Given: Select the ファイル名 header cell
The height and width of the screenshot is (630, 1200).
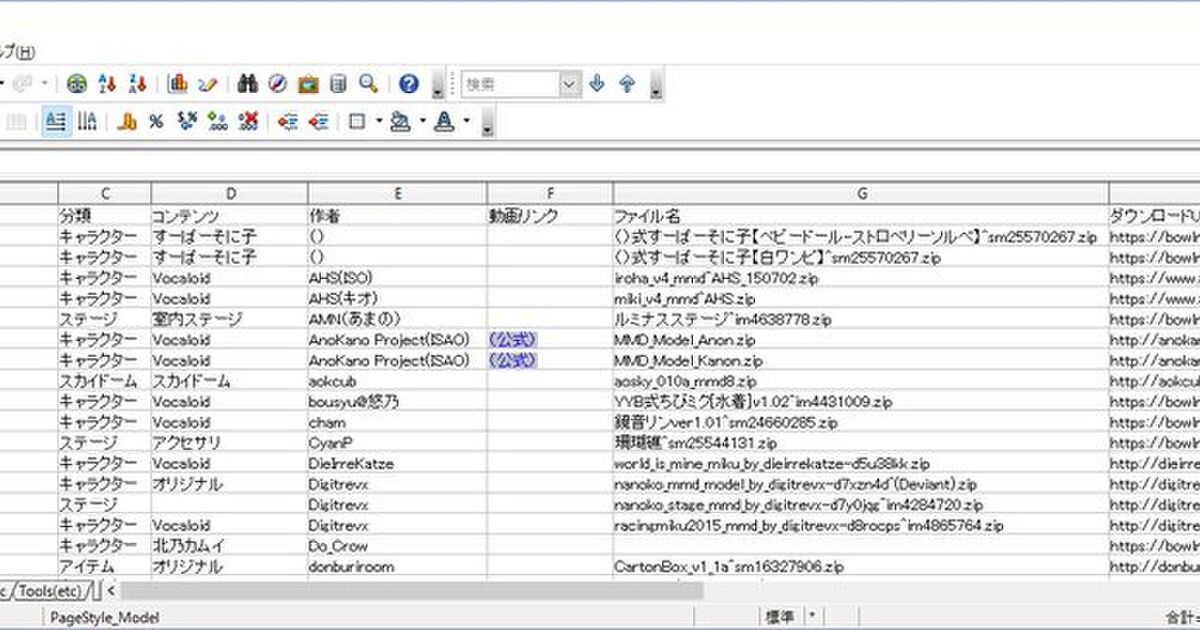Looking at the screenshot, I should (860, 215).
